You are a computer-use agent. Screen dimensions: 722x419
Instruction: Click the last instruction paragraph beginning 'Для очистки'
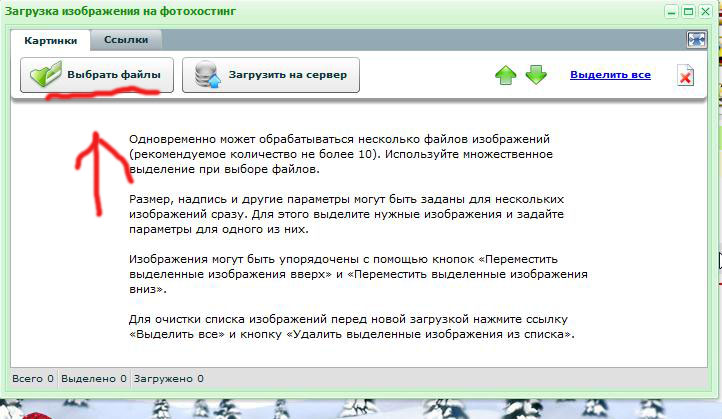click(354, 326)
